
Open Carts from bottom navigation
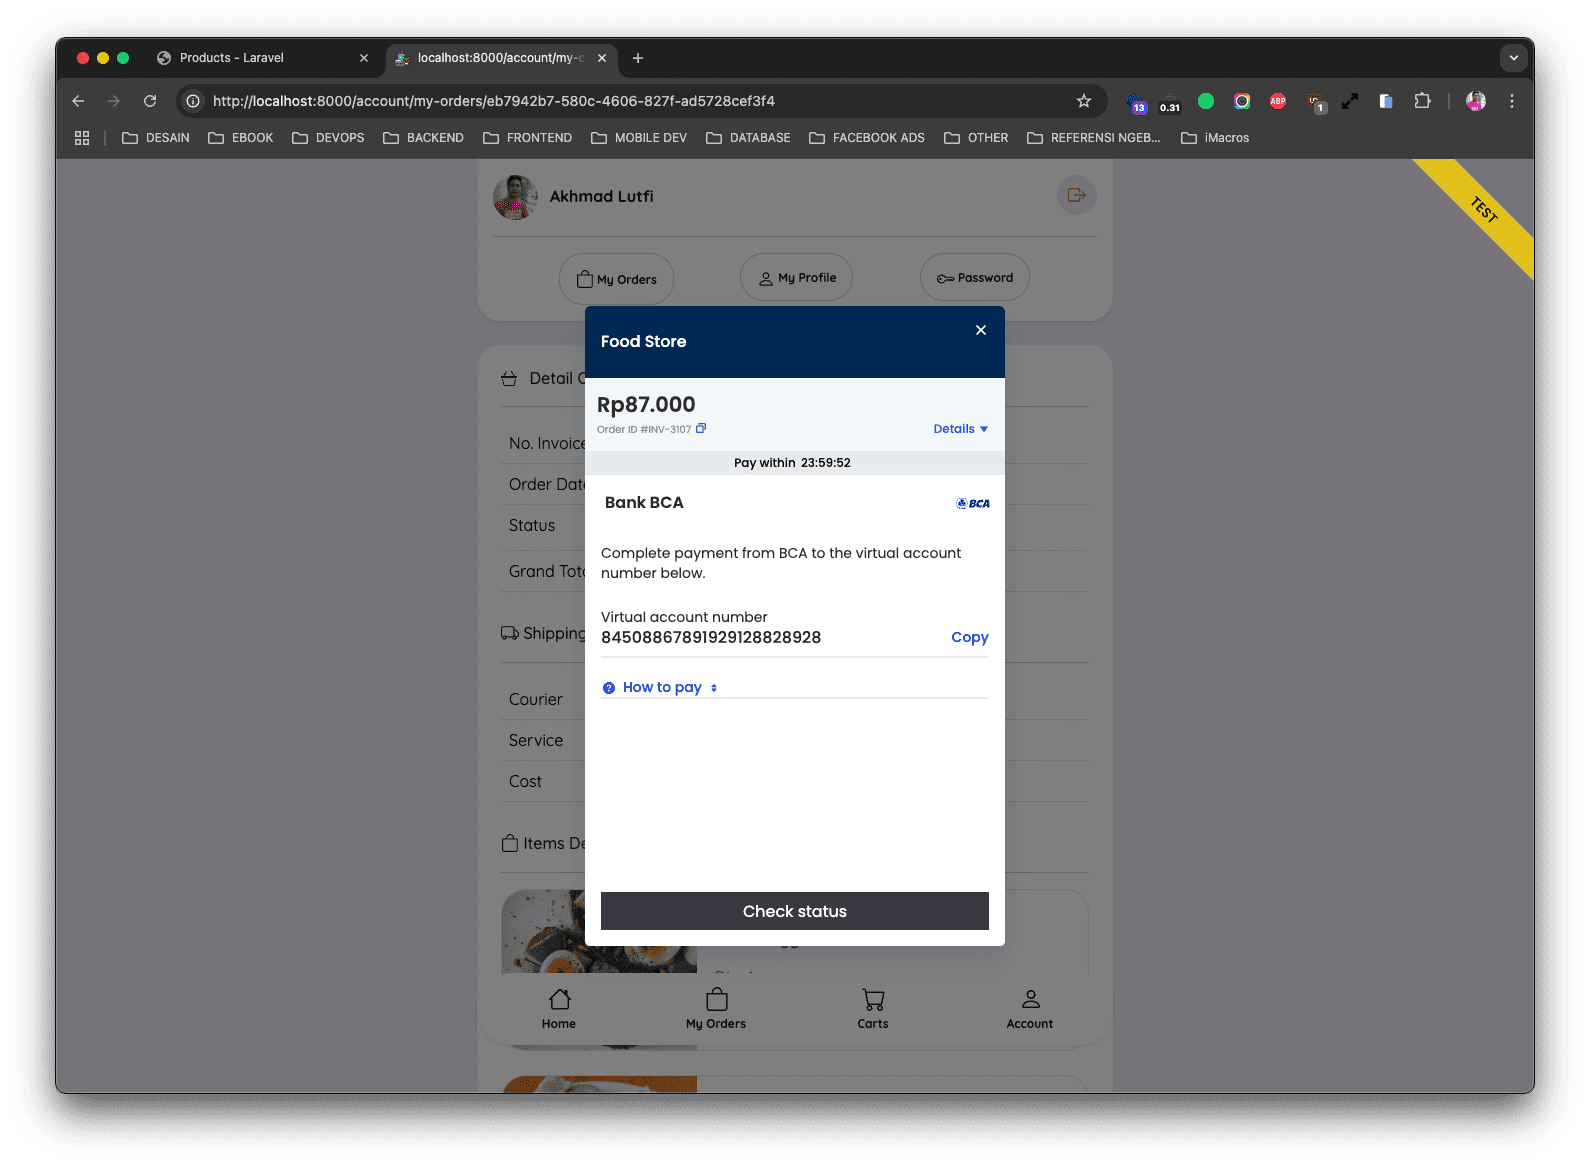tap(872, 1008)
